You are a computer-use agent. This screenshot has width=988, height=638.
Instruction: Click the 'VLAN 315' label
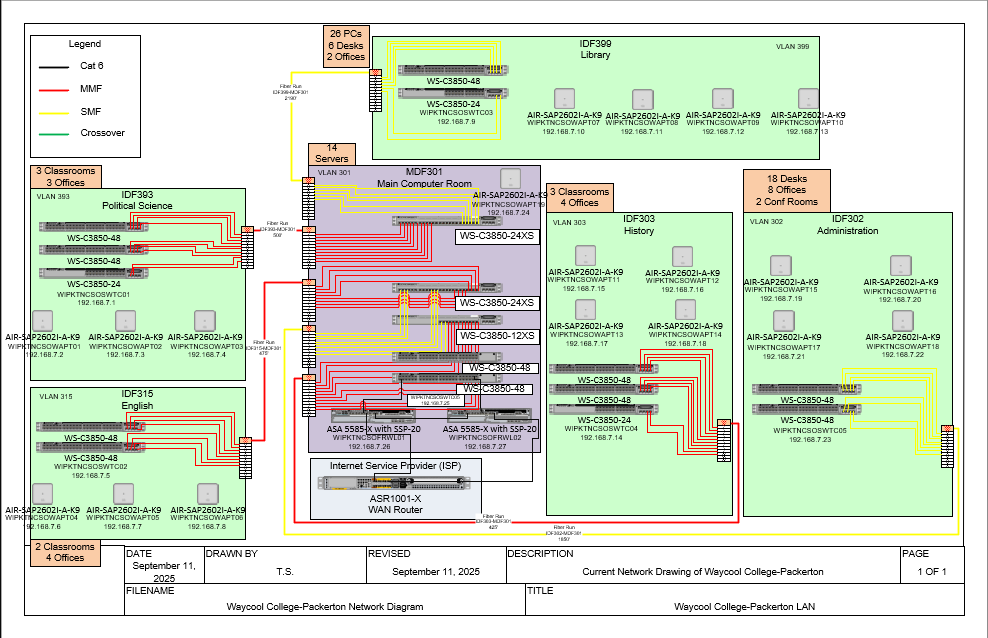tap(56, 397)
